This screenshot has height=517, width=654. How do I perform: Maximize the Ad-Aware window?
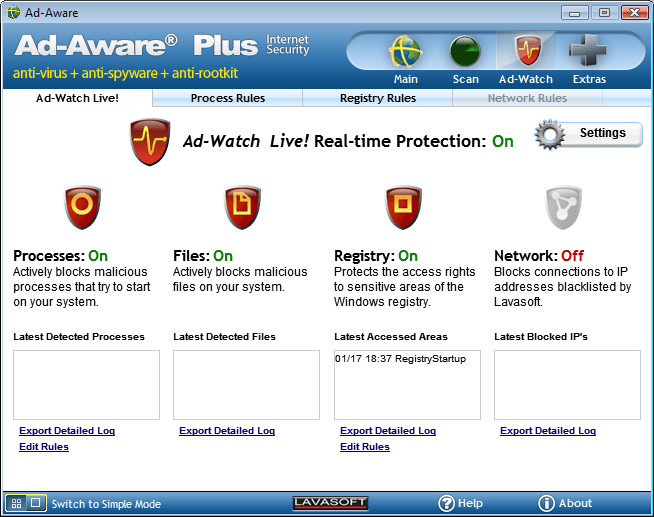pyautogui.click(x=604, y=13)
